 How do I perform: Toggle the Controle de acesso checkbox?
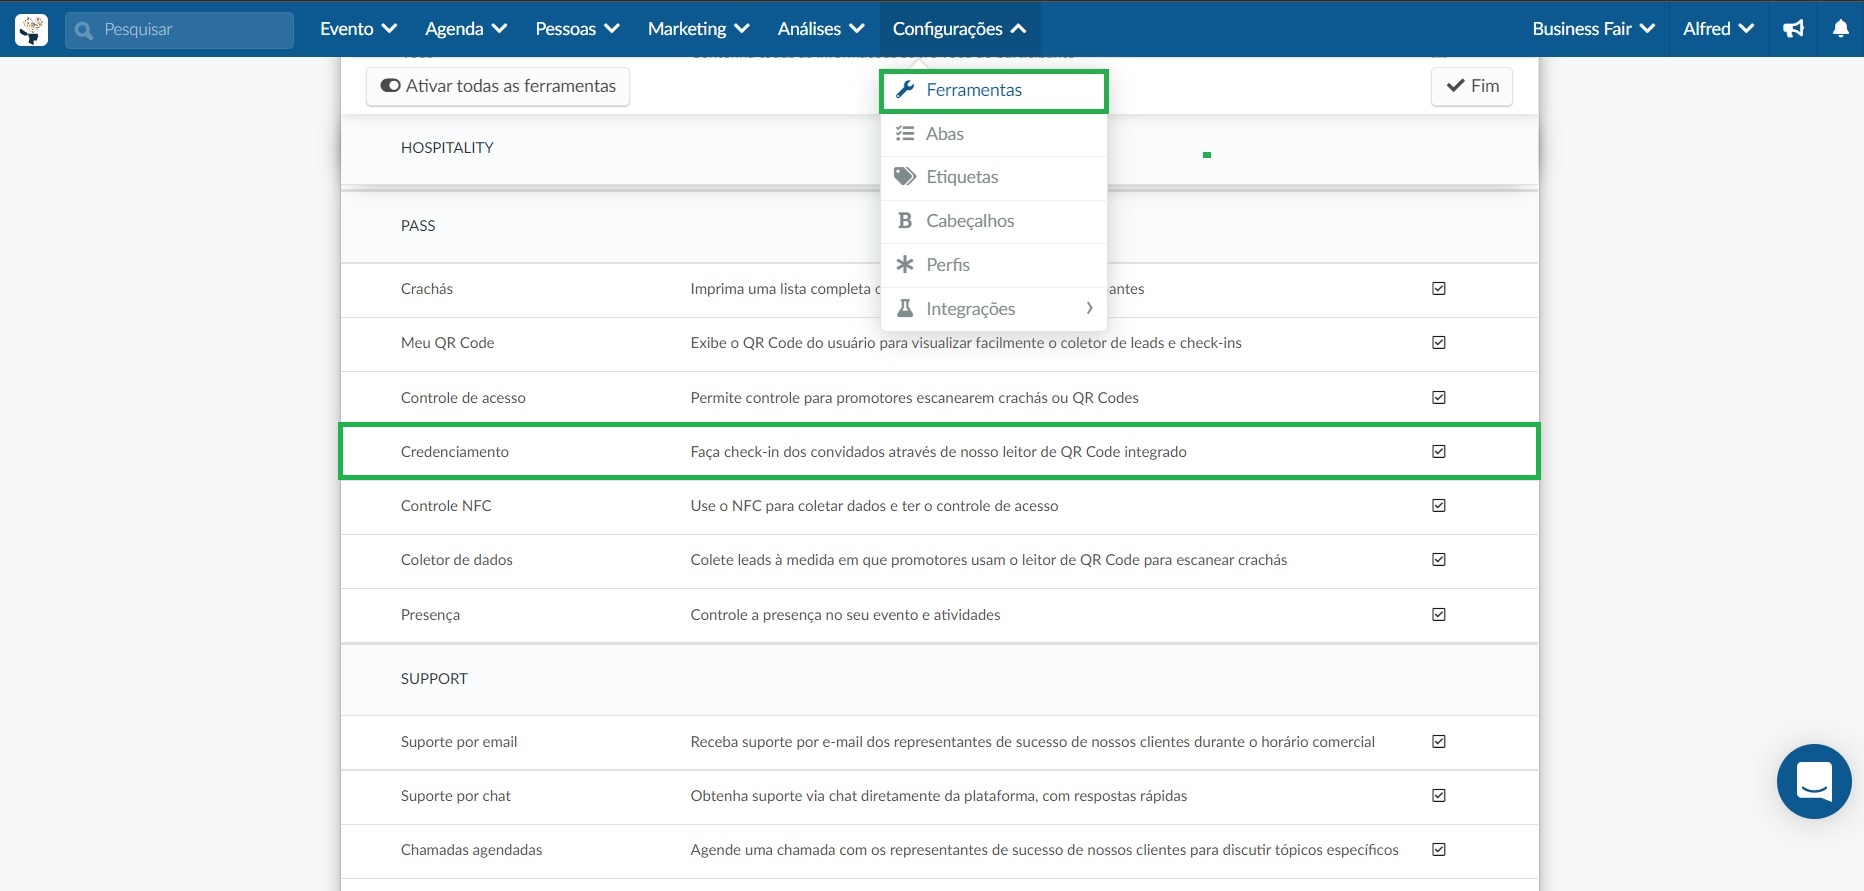(x=1439, y=397)
